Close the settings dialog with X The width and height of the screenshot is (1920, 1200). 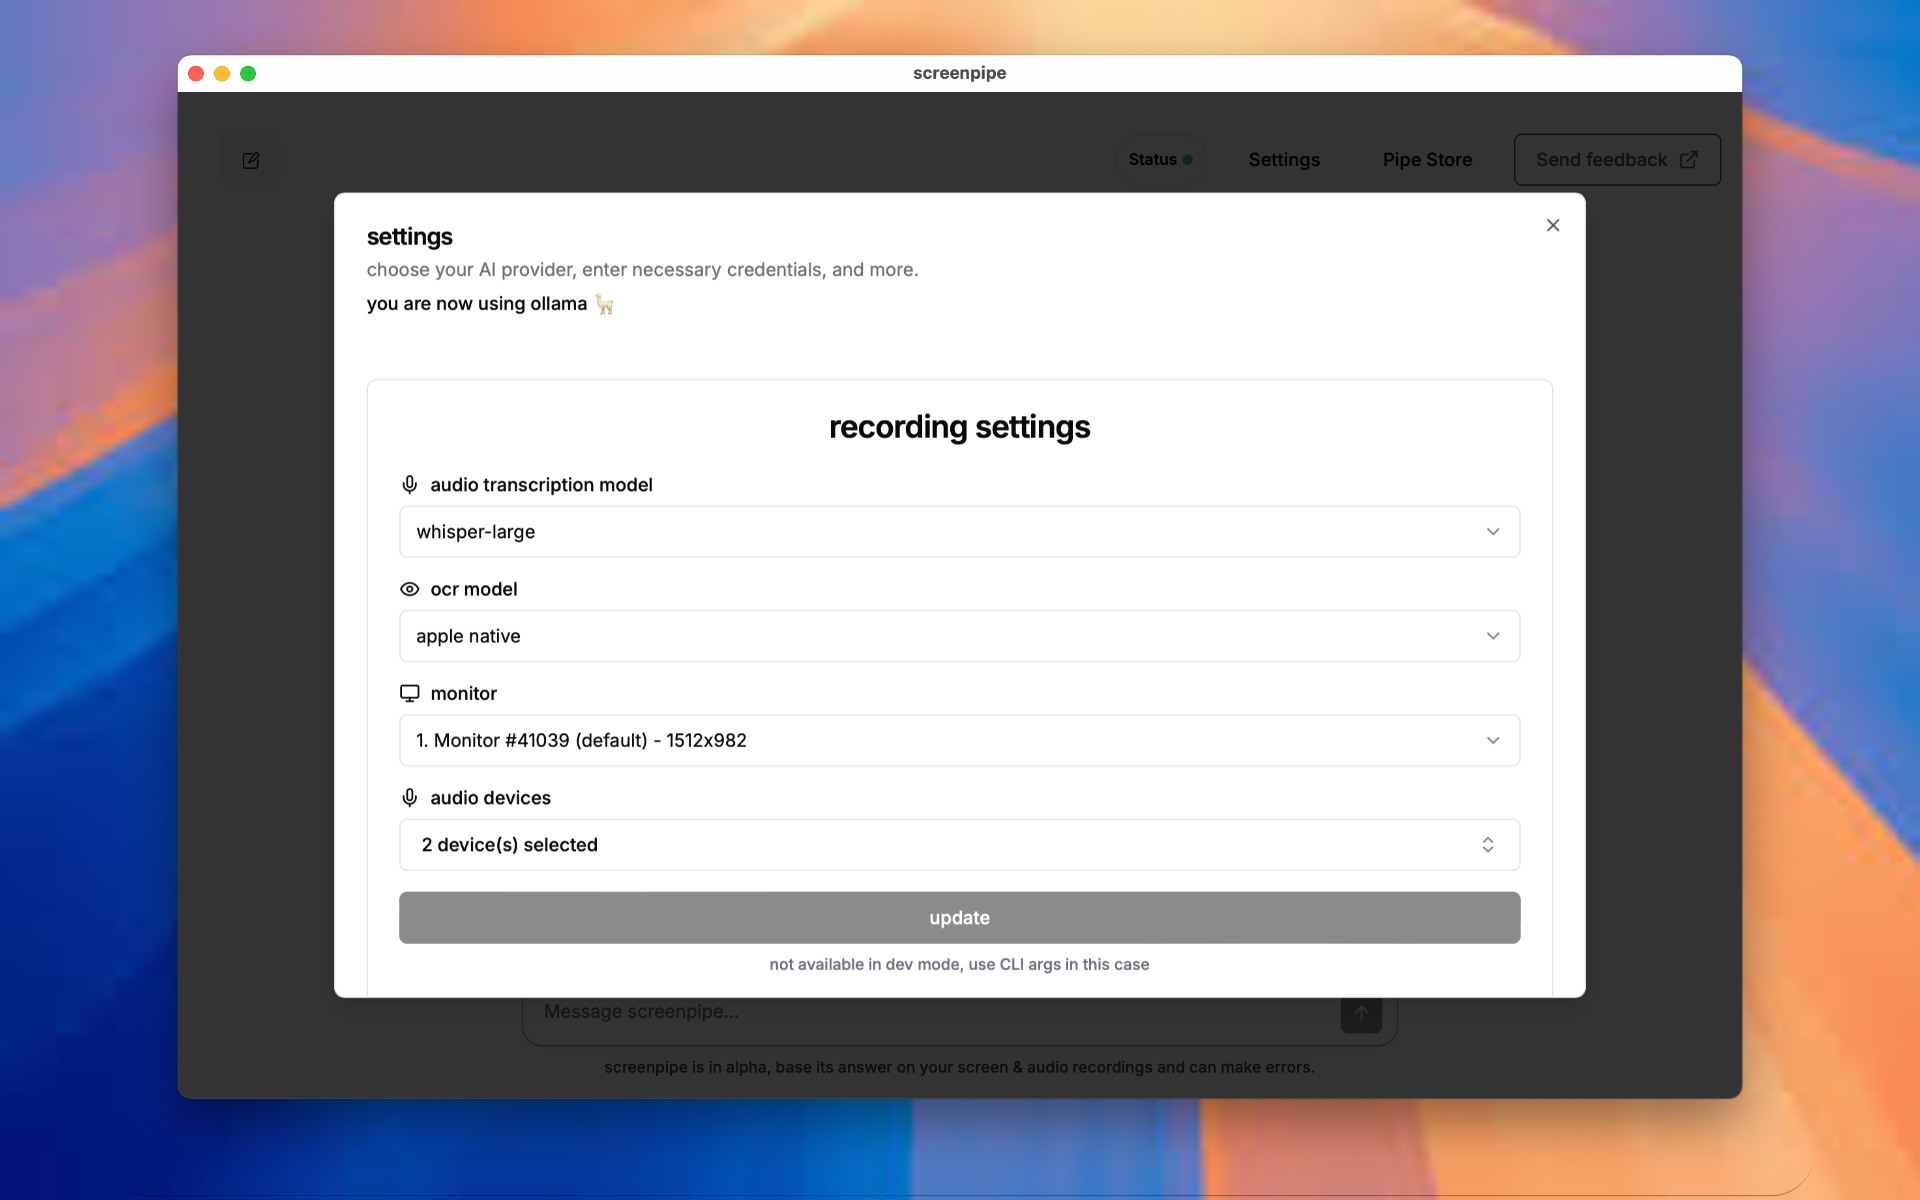tap(1552, 225)
